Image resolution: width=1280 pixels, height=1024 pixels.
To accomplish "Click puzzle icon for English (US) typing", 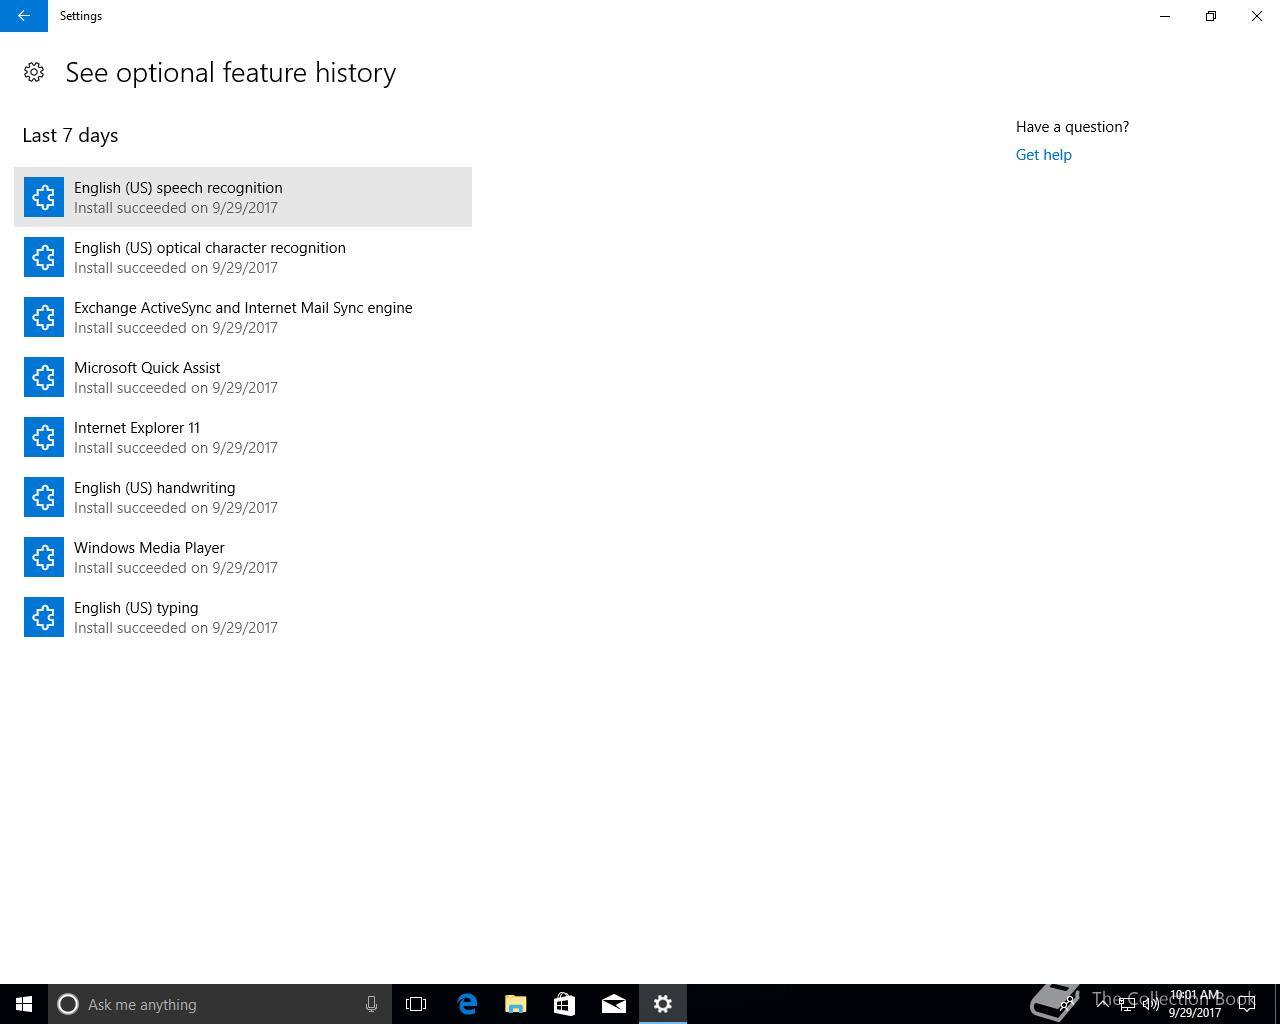I will [x=44, y=617].
